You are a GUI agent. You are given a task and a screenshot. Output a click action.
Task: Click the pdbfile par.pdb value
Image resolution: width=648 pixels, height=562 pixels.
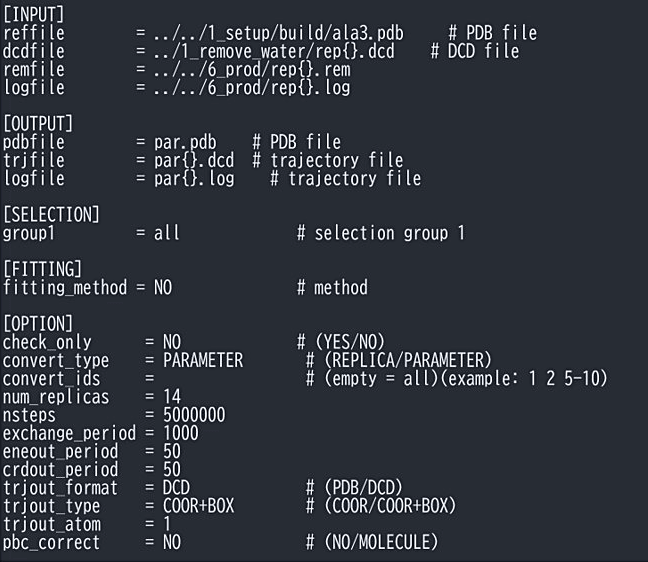pos(185,143)
